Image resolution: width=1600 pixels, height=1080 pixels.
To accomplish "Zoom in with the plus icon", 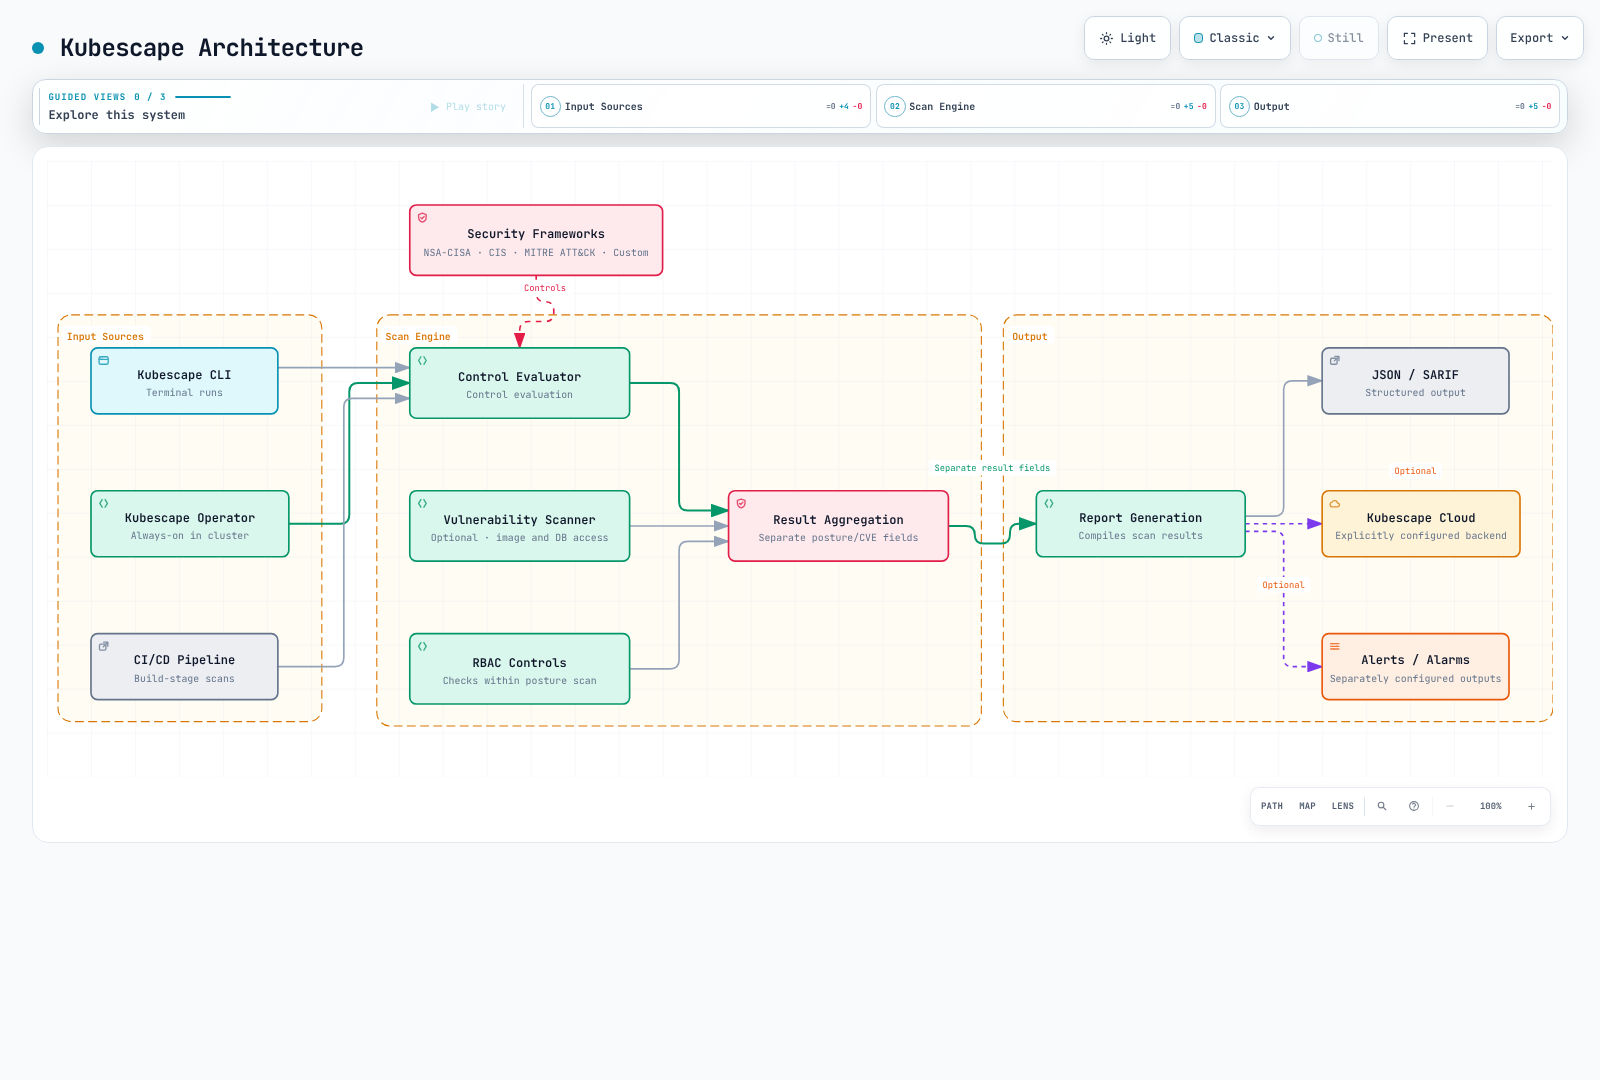I will [x=1531, y=806].
